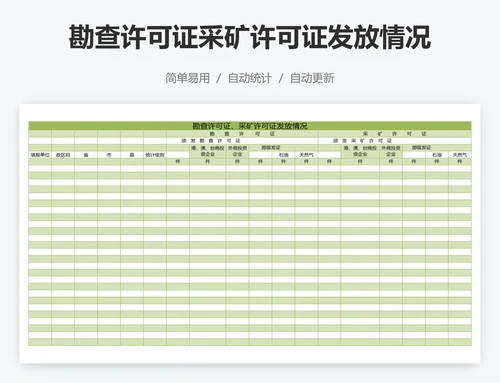Select 外商投资企业 under 采矿许可证

(391, 151)
